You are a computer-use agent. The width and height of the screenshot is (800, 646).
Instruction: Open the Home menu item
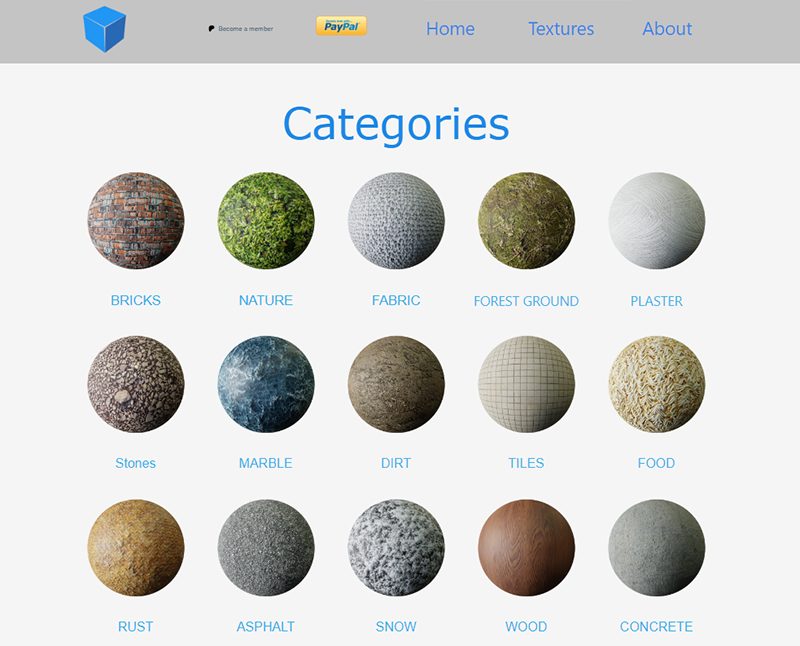[450, 29]
